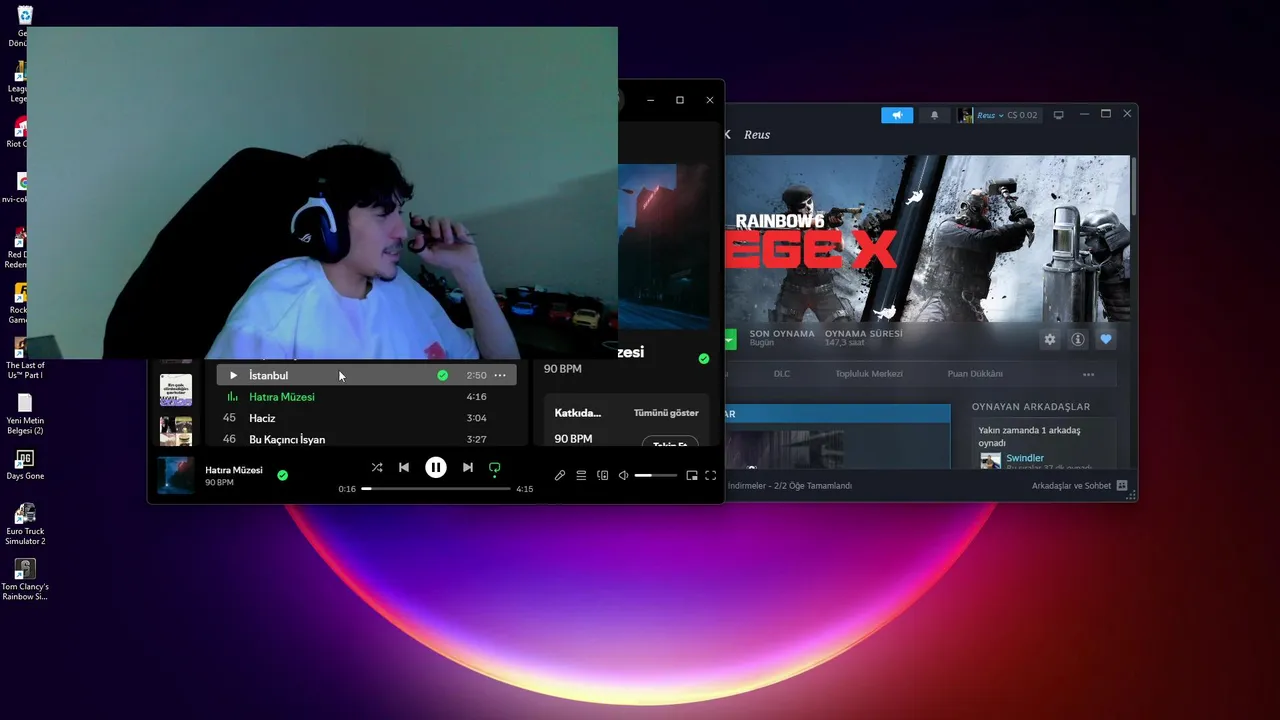Expand the Reus account dropdown in Steam

[x=990, y=115]
